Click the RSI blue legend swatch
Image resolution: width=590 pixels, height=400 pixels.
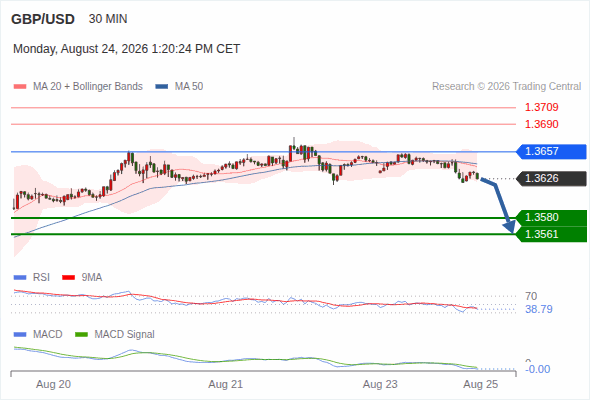pyautogui.click(x=20, y=278)
